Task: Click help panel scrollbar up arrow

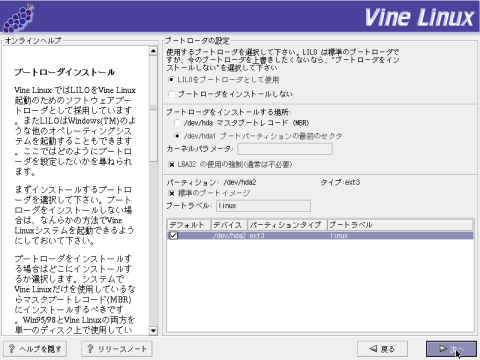Action: [x=153, y=51]
